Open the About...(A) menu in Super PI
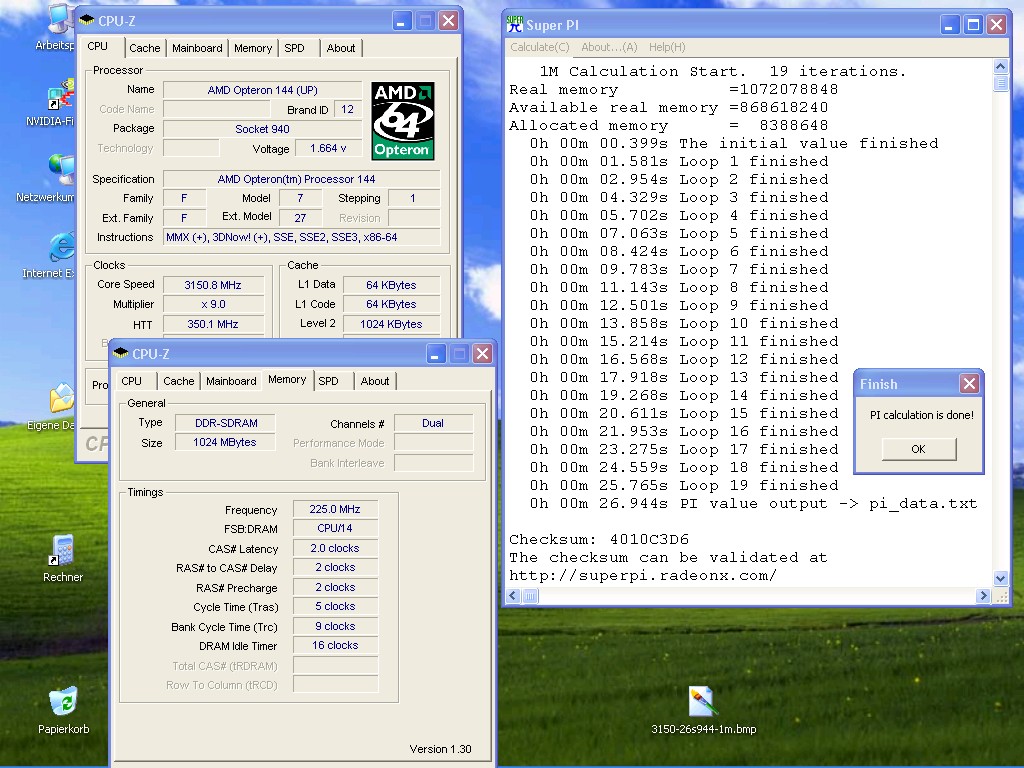This screenshot has width=1024, height=768. pyautogui.click(x=609, y=47)
